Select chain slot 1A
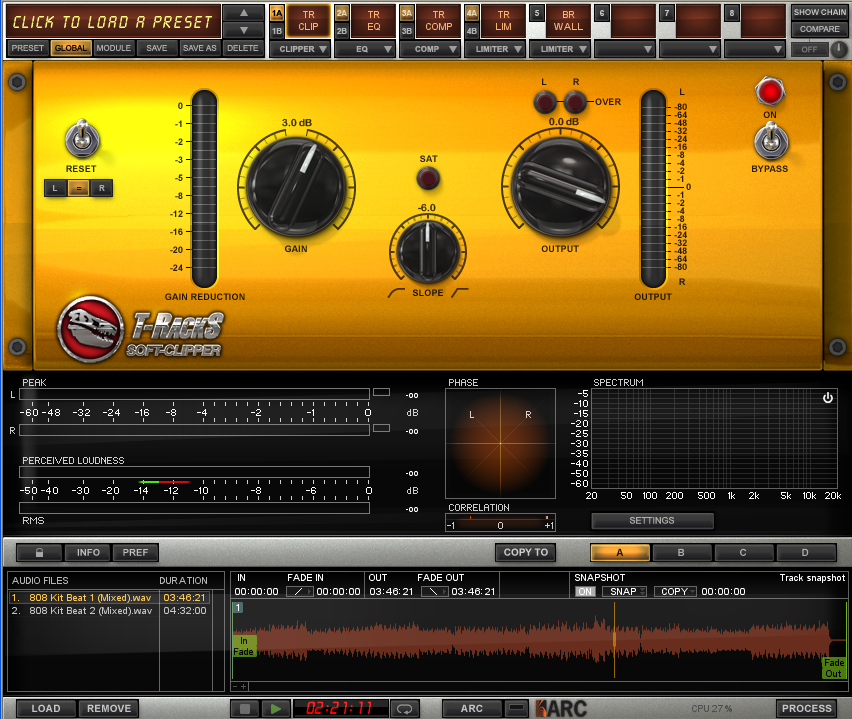This screenshot has width=852, height=719. point(277,12)
